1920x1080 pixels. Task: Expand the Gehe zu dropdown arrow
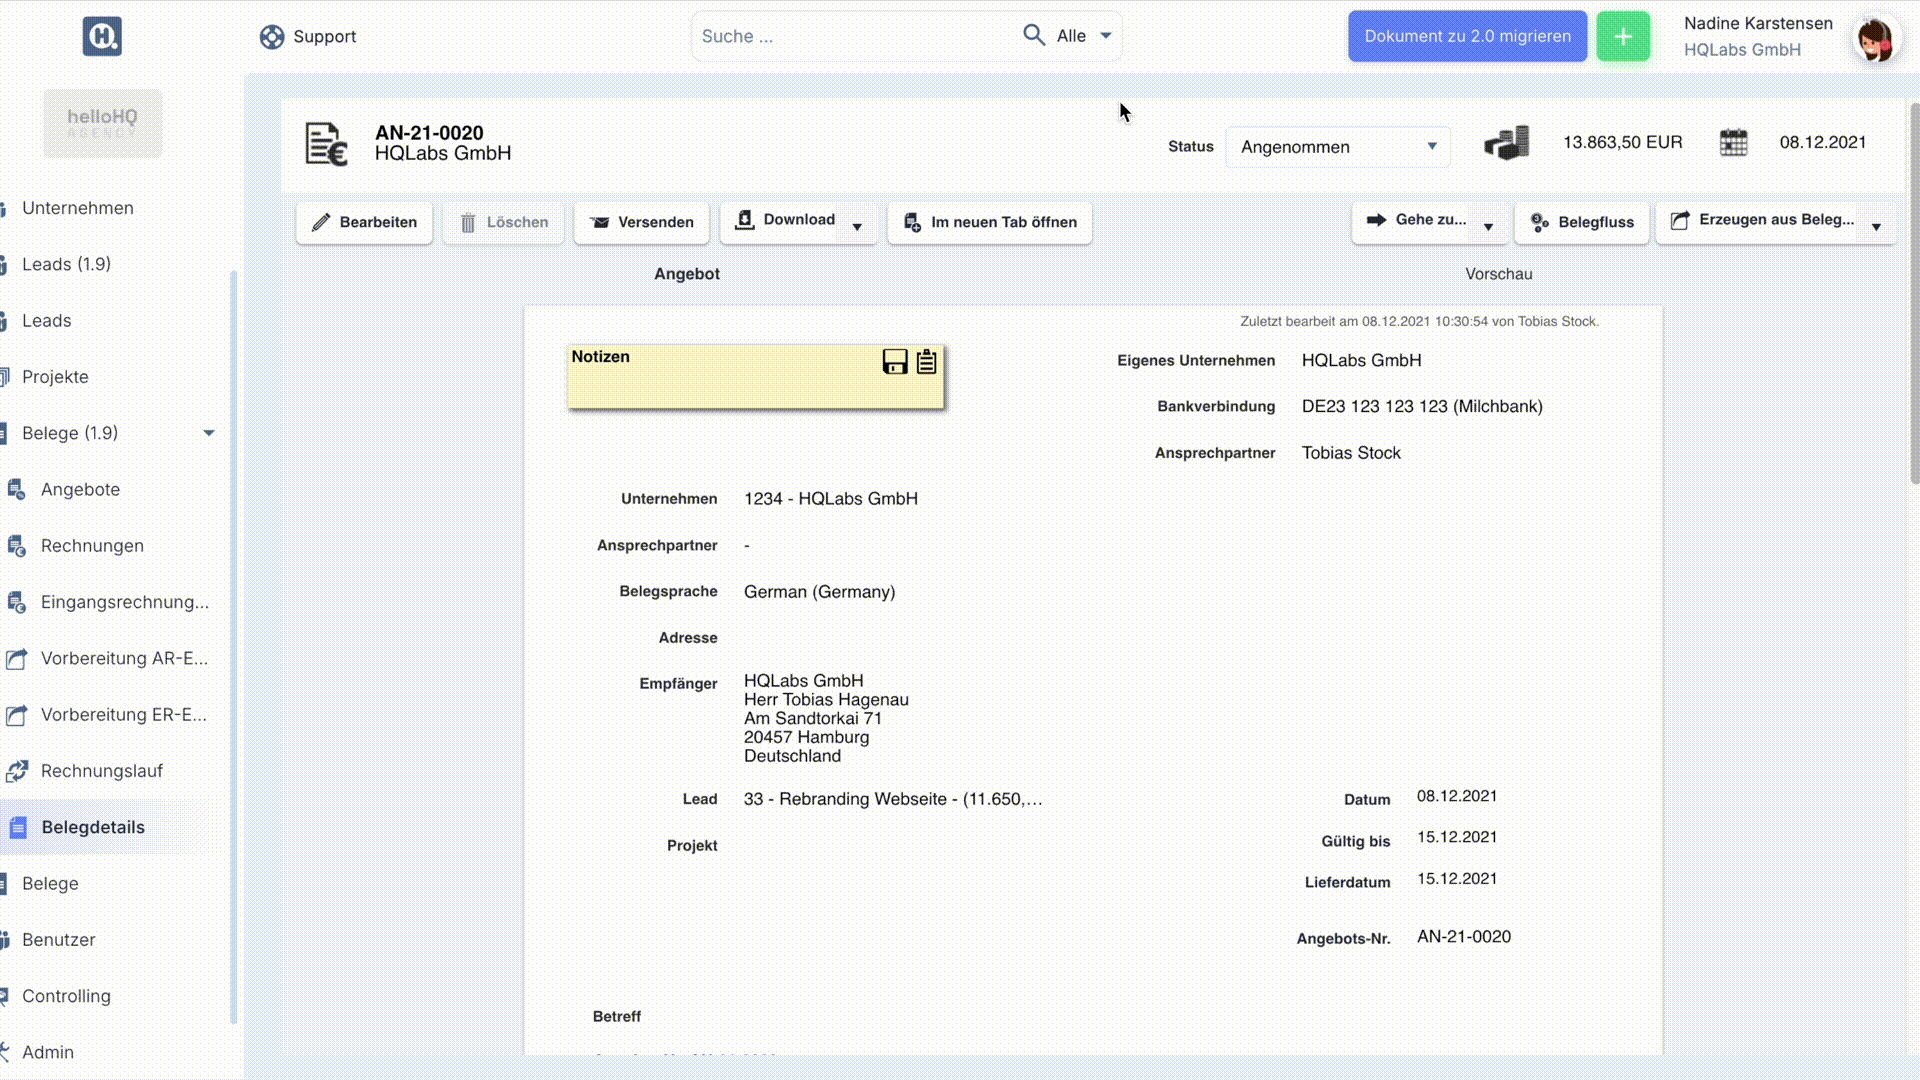1488,226
